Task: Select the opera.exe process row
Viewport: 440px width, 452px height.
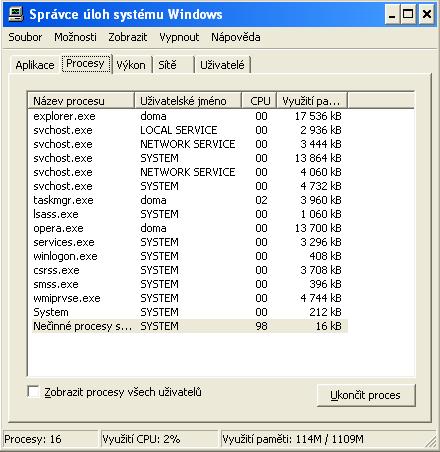Action: tap(188, 228)
